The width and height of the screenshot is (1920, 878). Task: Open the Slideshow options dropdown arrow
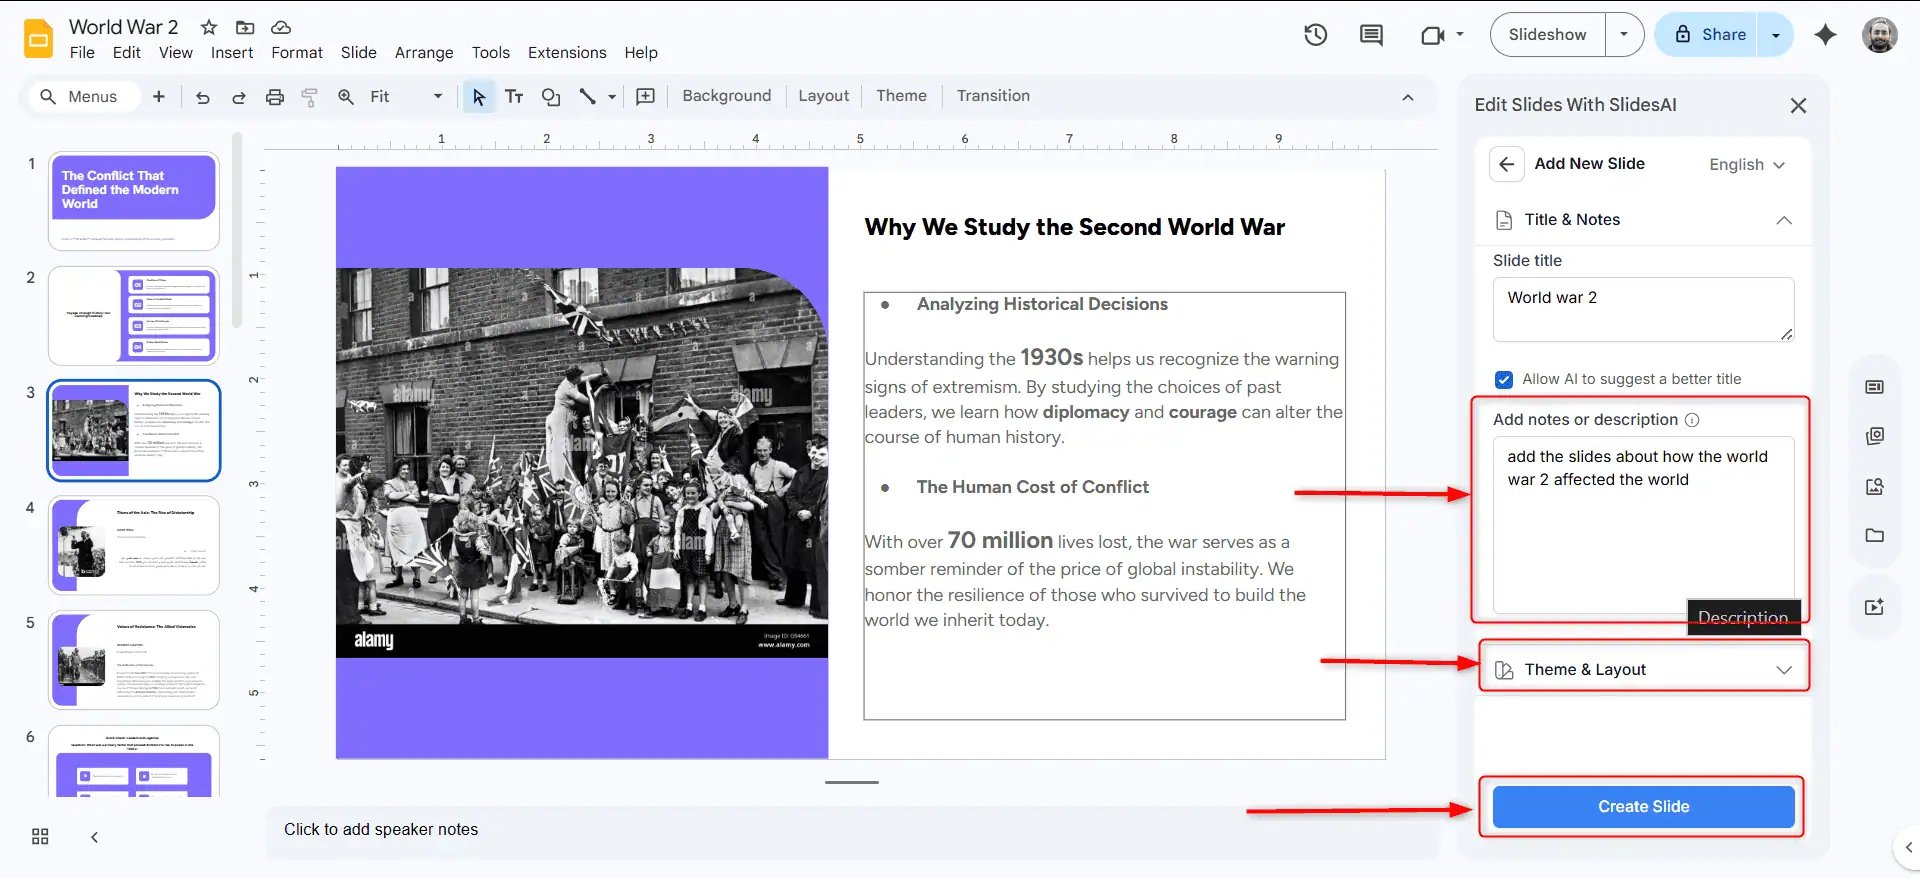pyautogui.click(x=1624, y=35)
